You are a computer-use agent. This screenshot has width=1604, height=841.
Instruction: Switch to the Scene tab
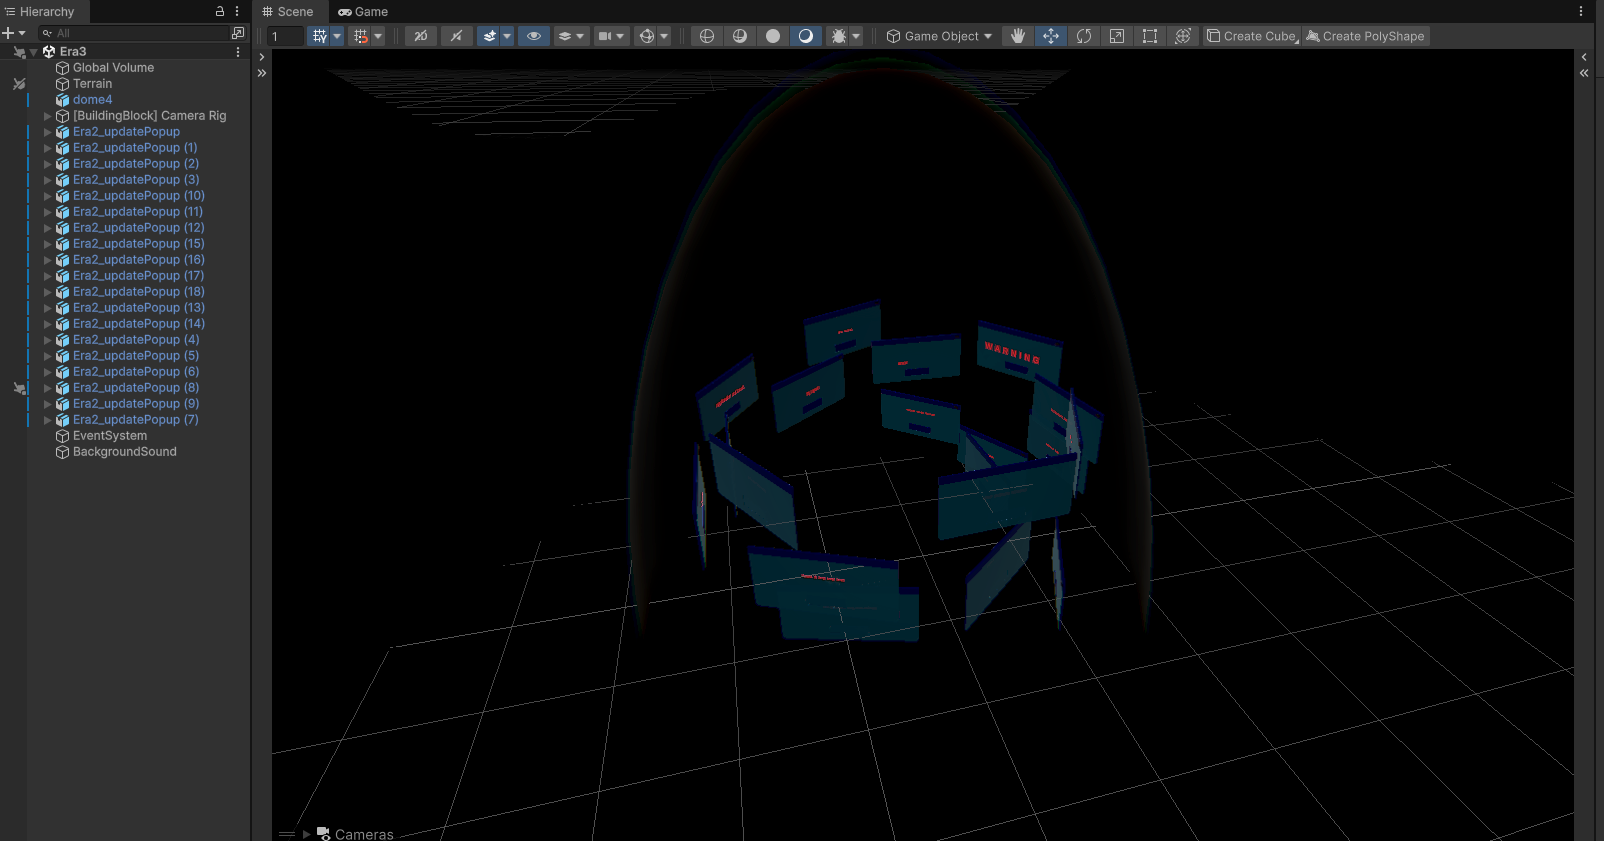[288, 12]
